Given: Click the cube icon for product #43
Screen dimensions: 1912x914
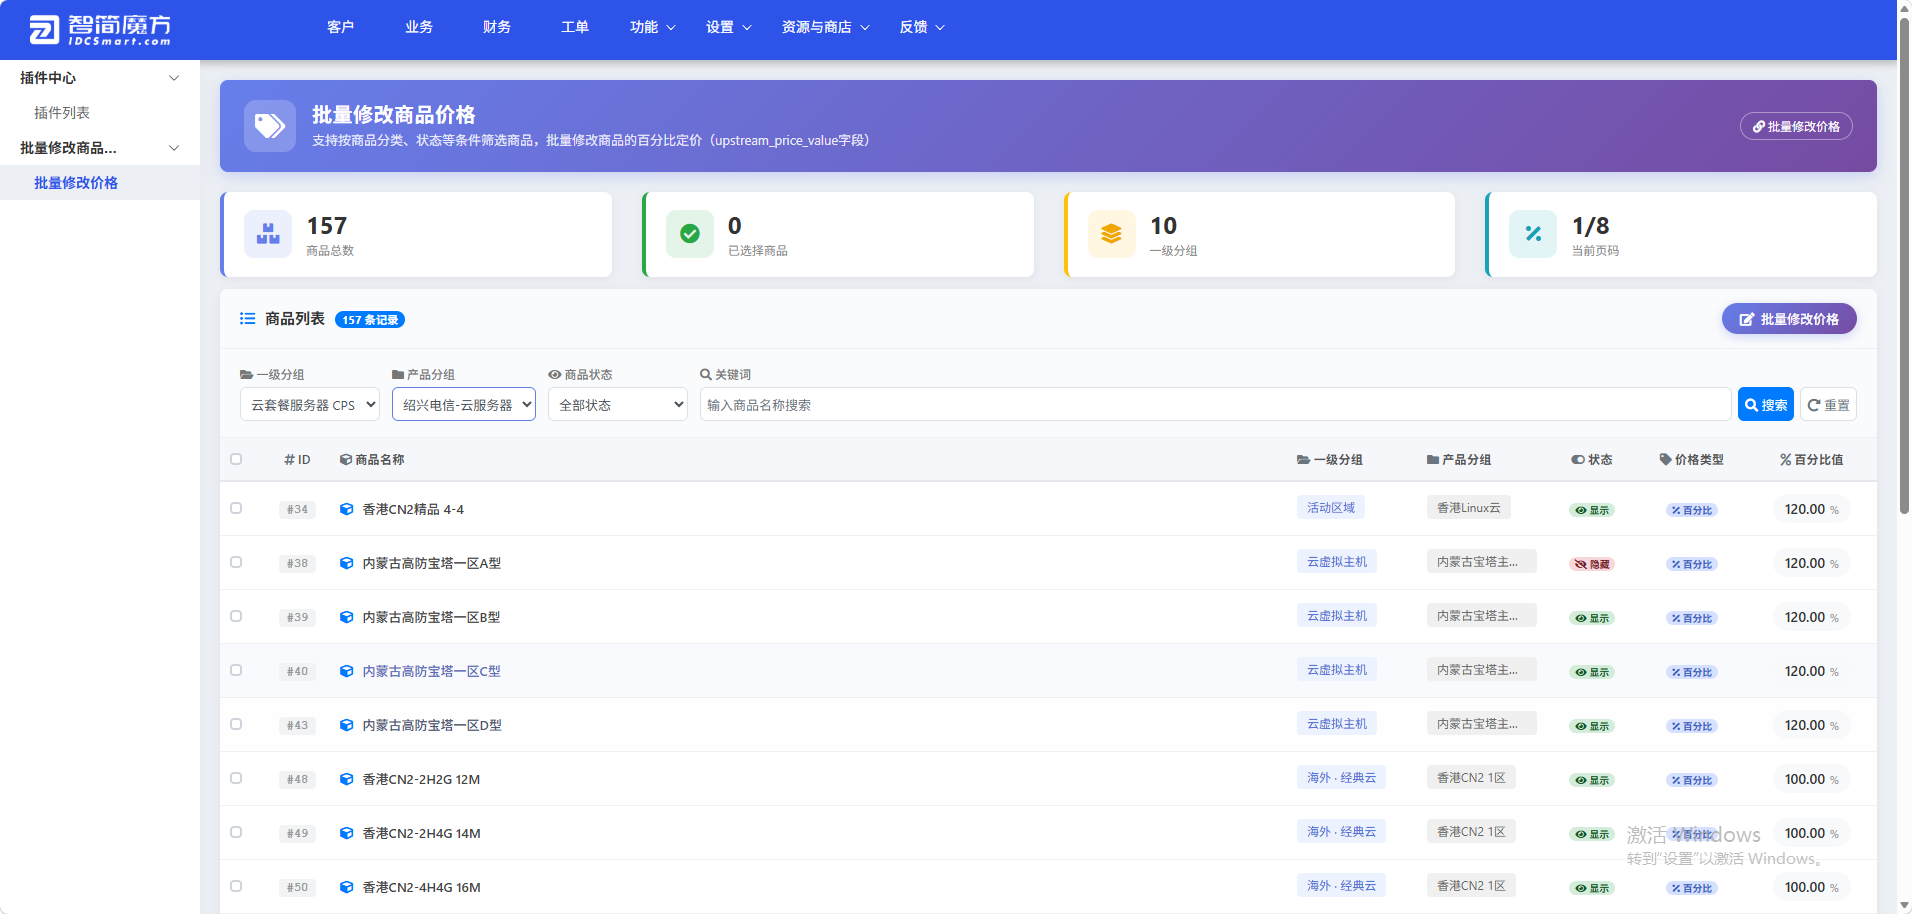Looking at the screenshot, I should pyautogui.click(x=346, y=725).
